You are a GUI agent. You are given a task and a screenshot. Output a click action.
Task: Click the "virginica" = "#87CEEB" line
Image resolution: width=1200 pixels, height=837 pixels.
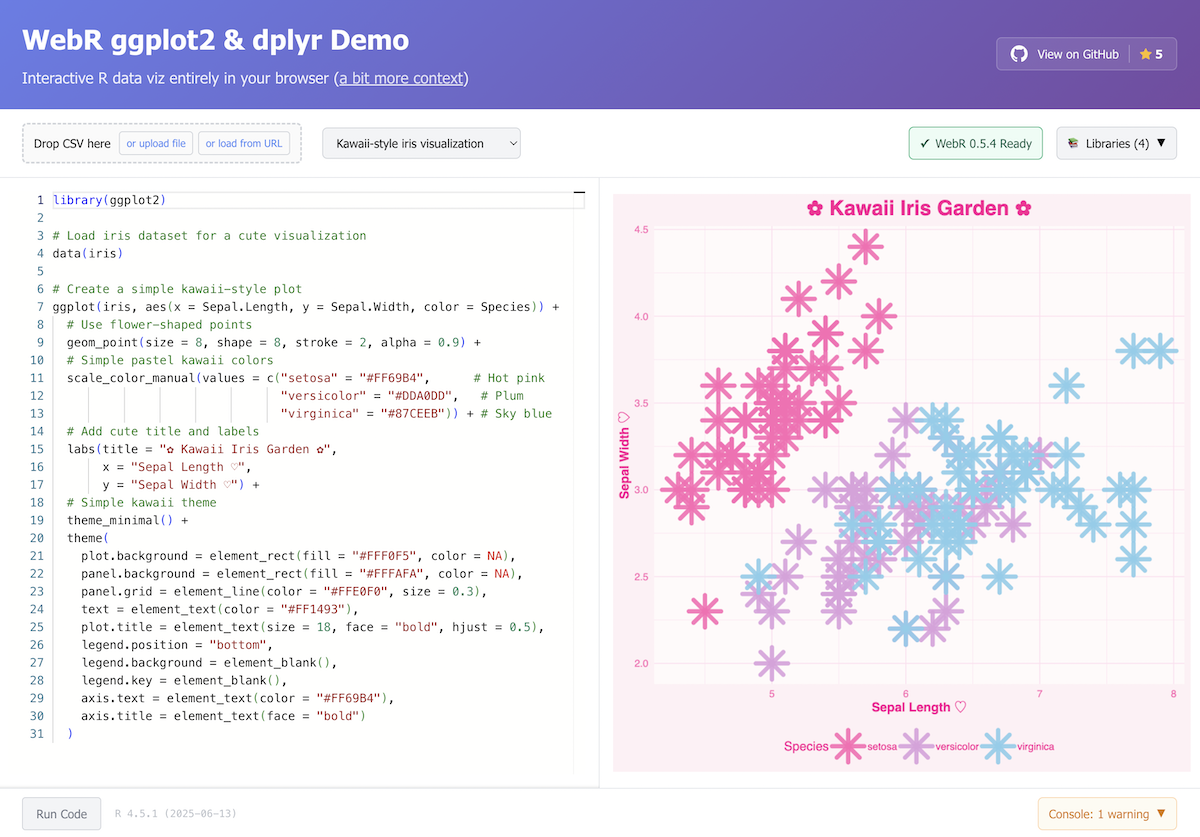416,413
